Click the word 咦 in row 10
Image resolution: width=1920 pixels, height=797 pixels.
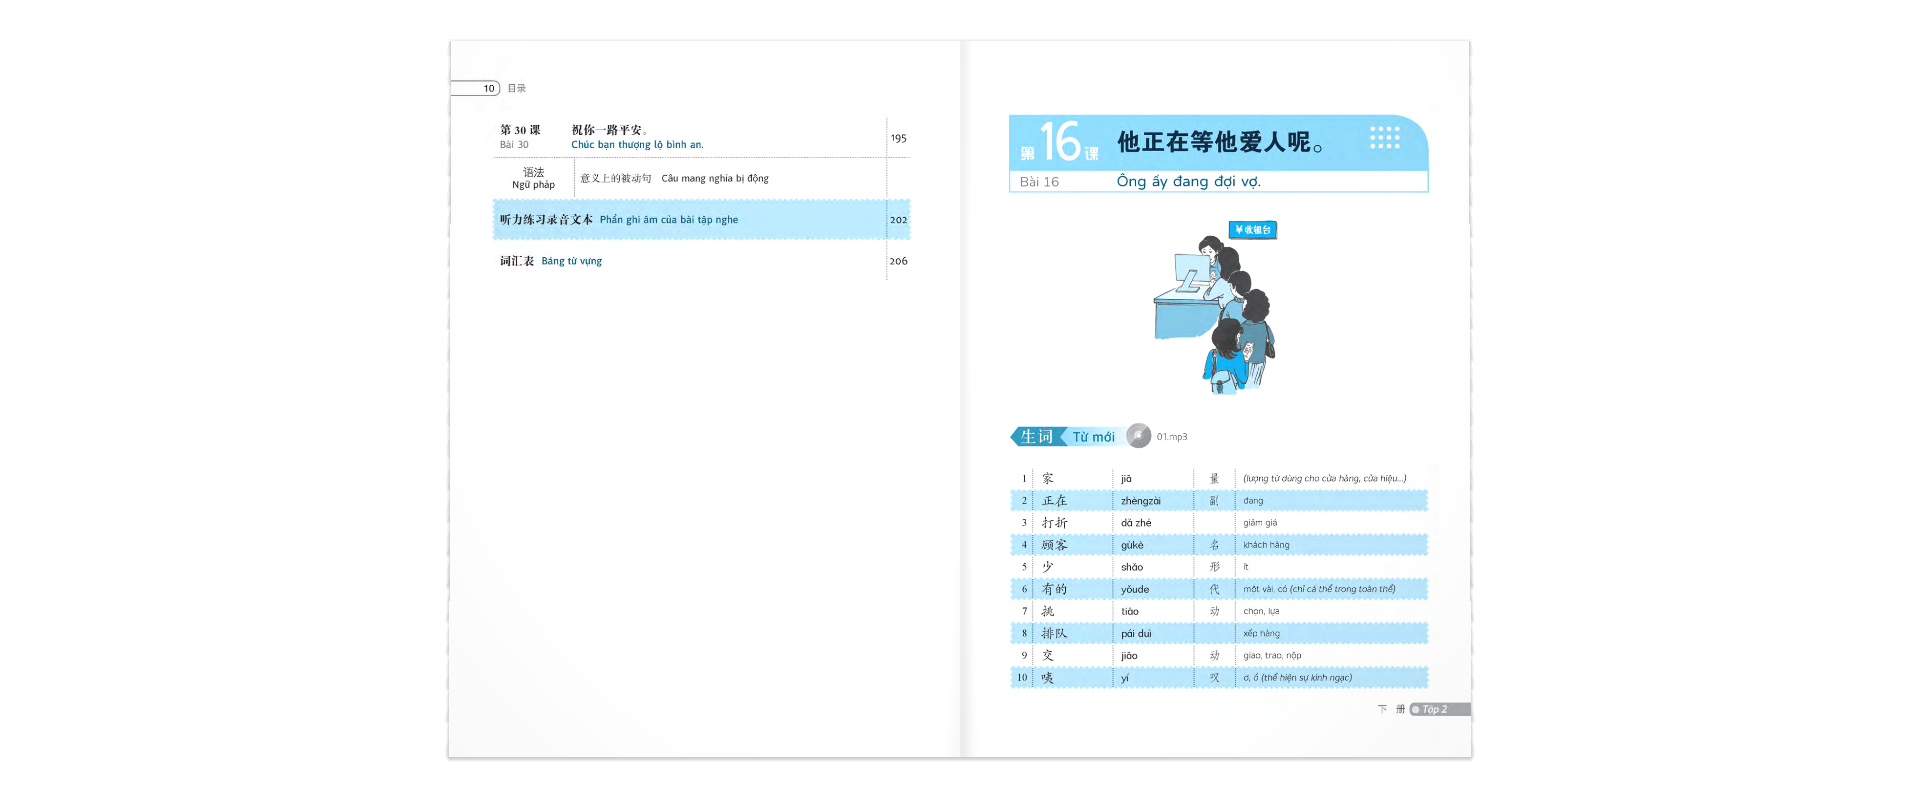[x=1048, y=678]
